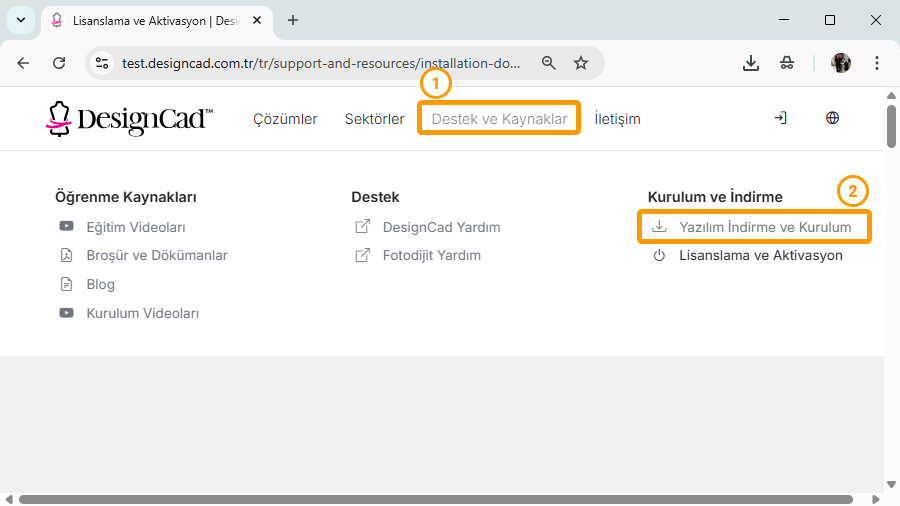Select Destek ve Kaynaklar menu item
The height and width of the screenshot is (506, 900).
point(499,119)
